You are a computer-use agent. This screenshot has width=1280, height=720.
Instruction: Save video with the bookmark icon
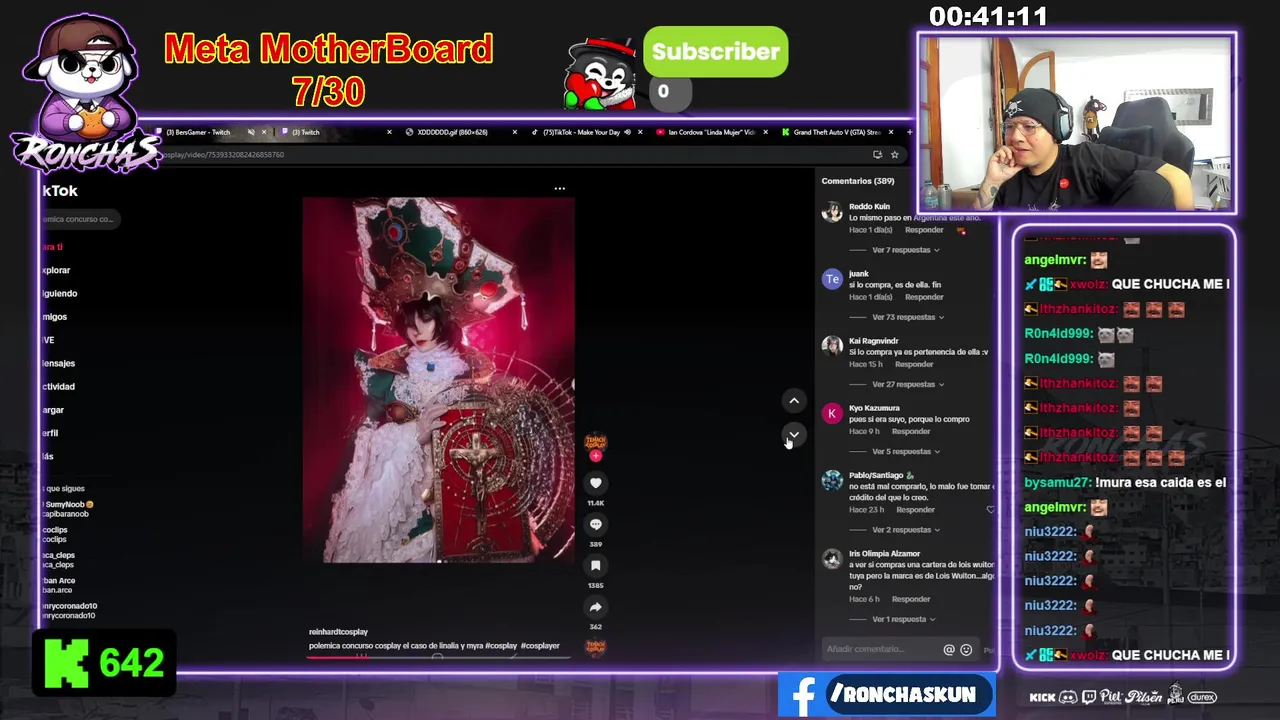click(x=595, y=566)
